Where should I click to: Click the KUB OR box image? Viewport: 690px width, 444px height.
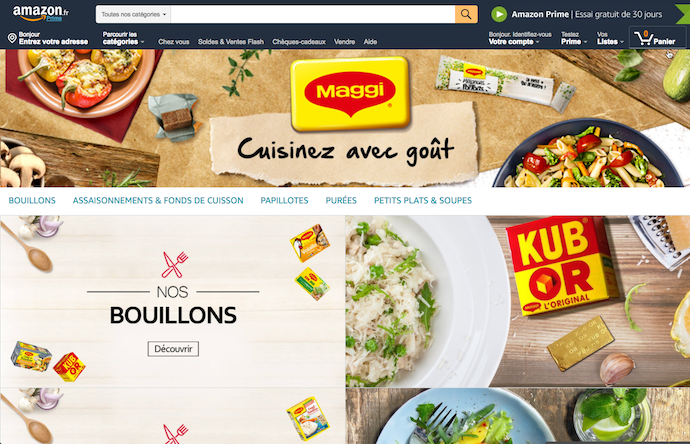[x=562, y=267]
